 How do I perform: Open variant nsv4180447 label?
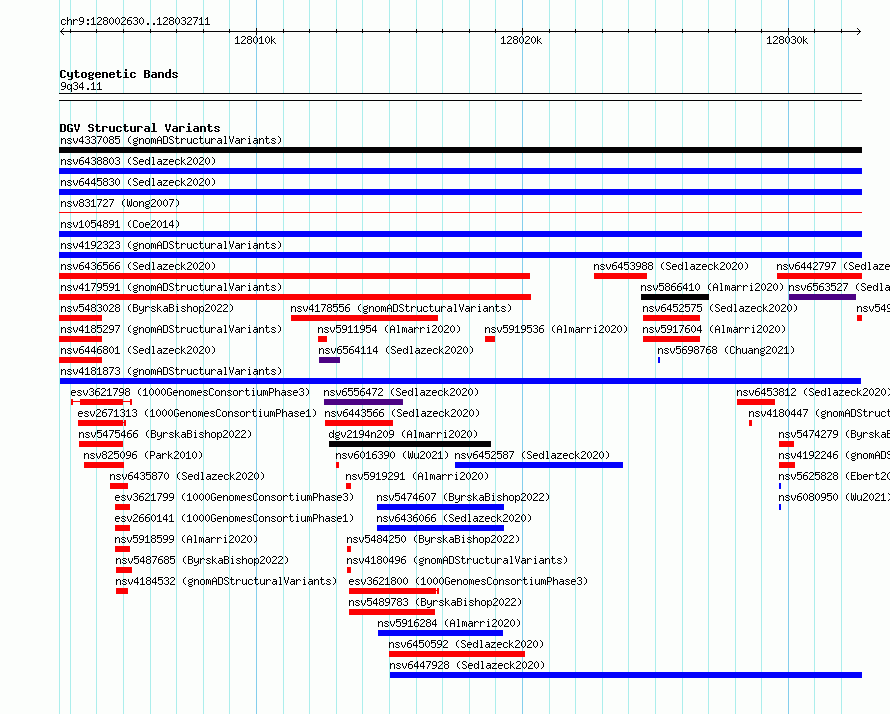[818, 413]
